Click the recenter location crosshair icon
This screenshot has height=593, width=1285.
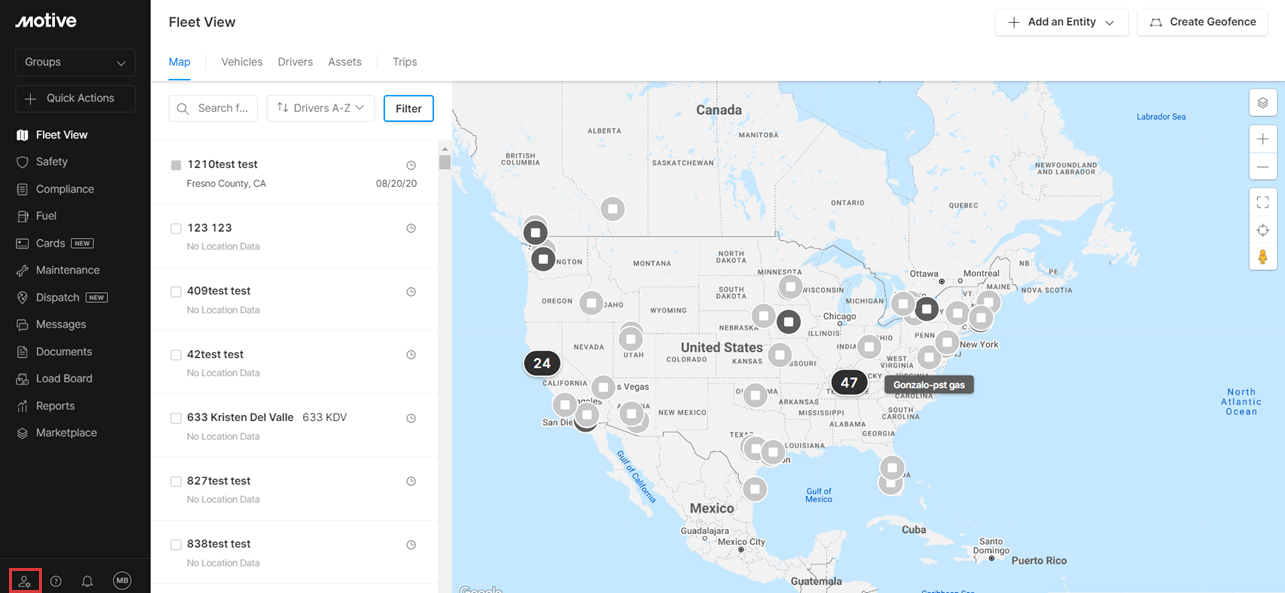coord(1262,230)
